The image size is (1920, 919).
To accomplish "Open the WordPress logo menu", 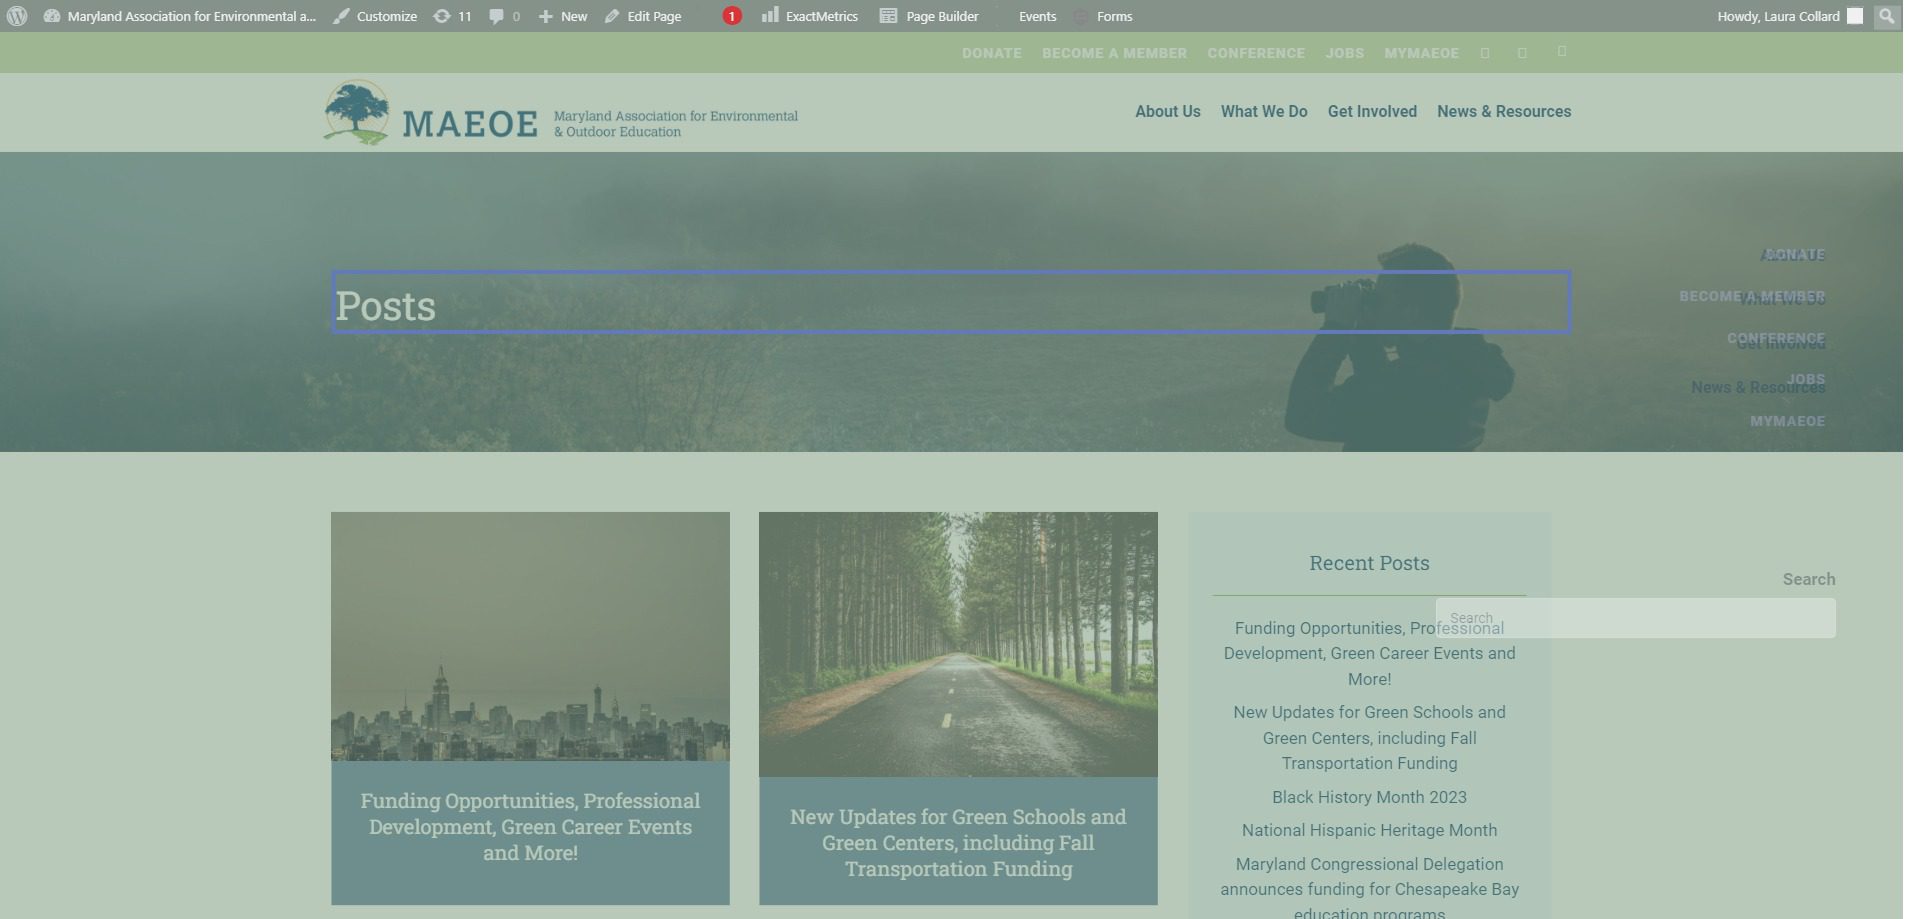I will point(17,16).
